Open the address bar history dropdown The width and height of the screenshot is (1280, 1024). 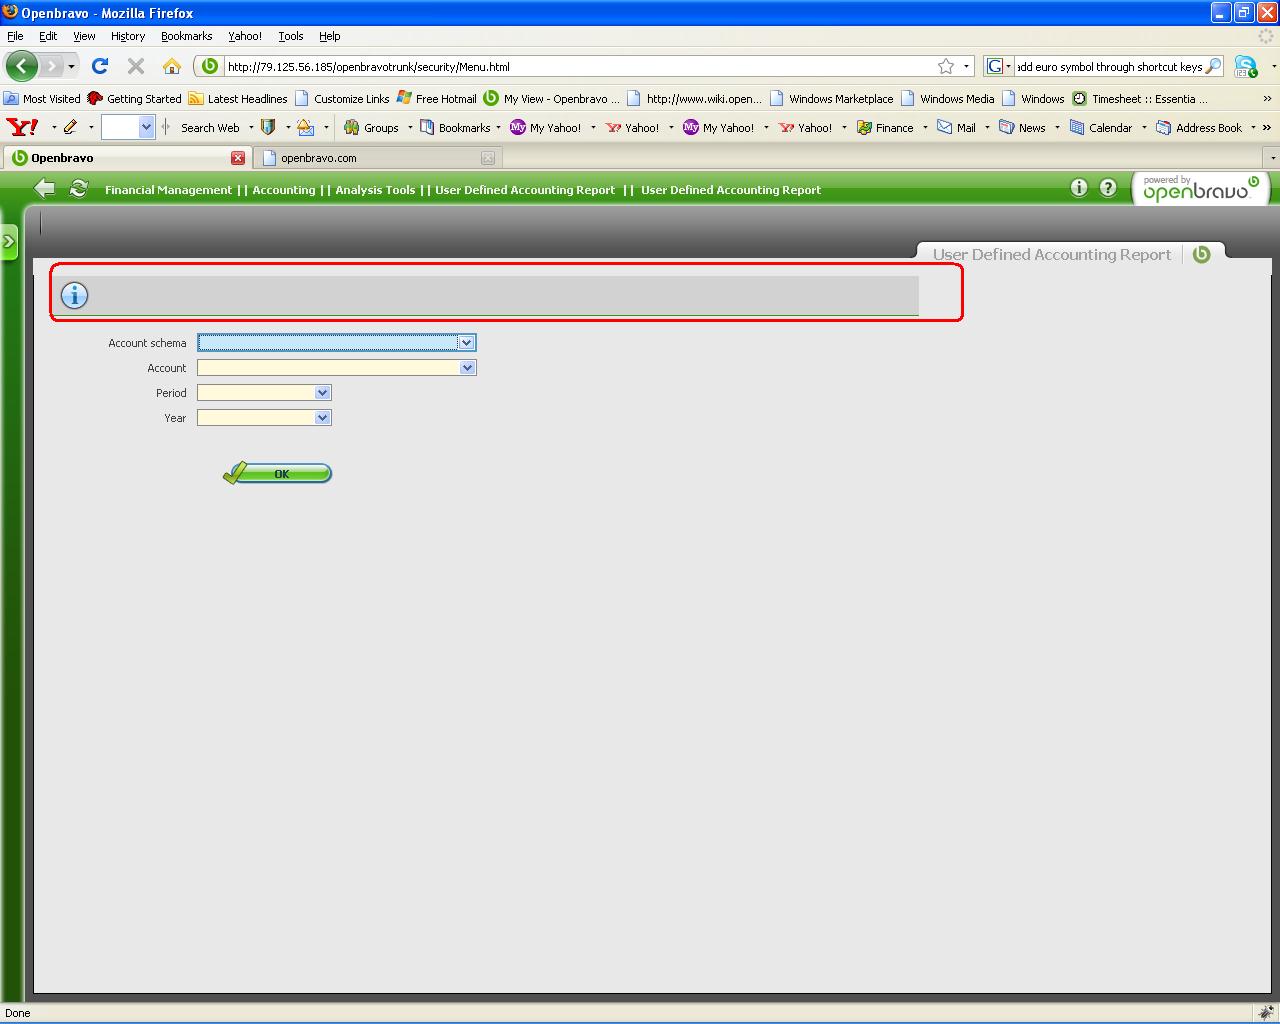pyautogui.click(x=966, y=66)
